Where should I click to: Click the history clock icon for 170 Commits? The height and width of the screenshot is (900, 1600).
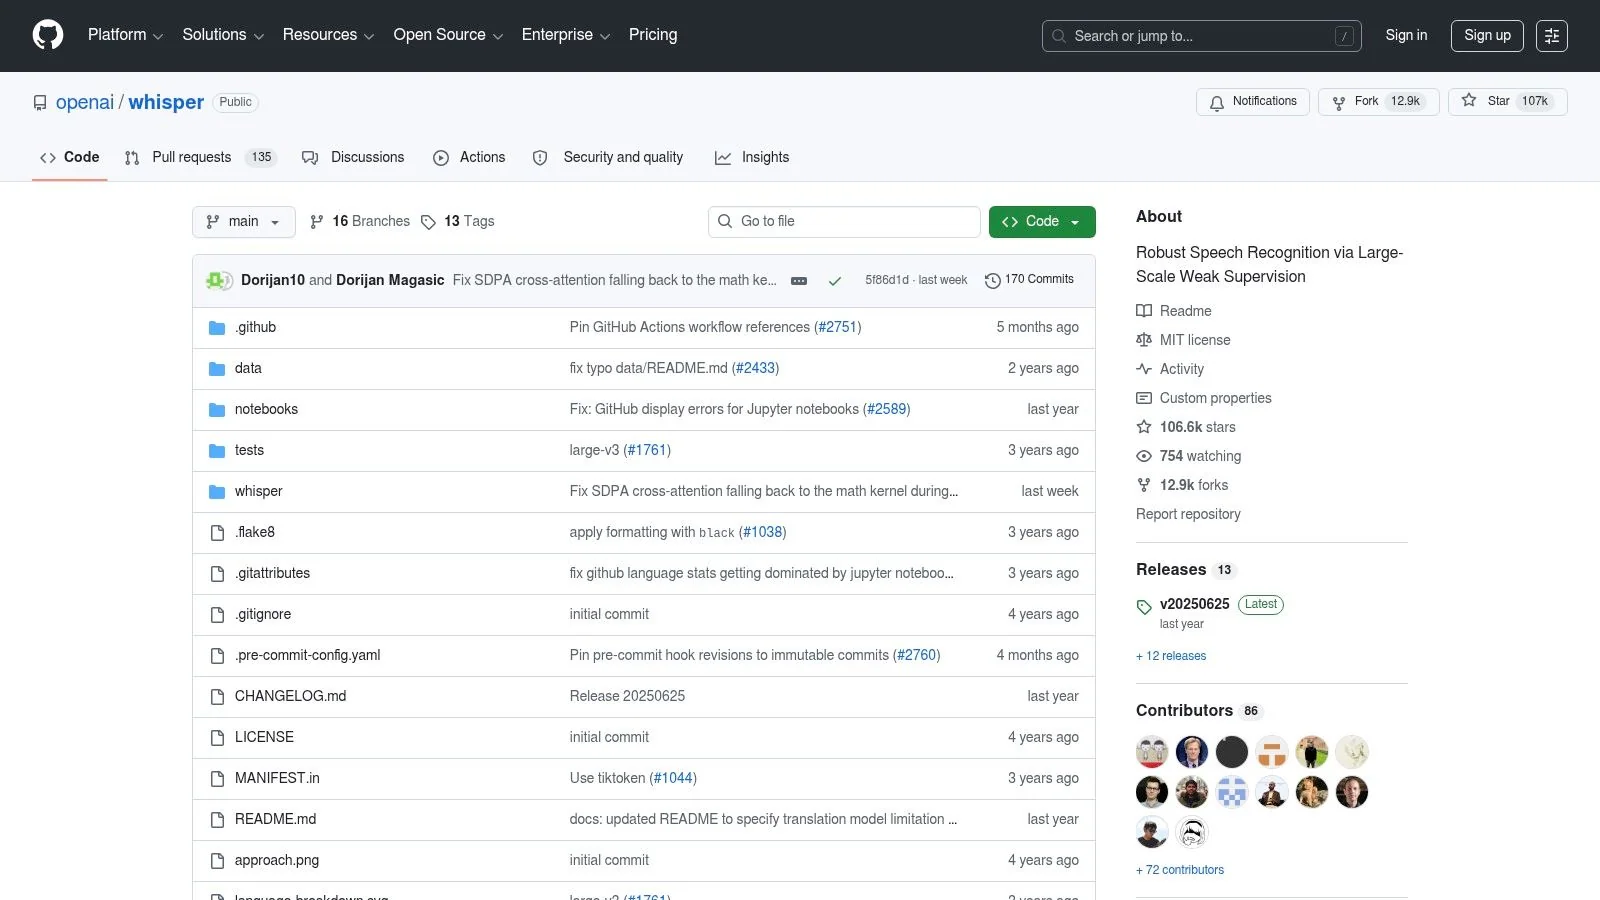993,280
